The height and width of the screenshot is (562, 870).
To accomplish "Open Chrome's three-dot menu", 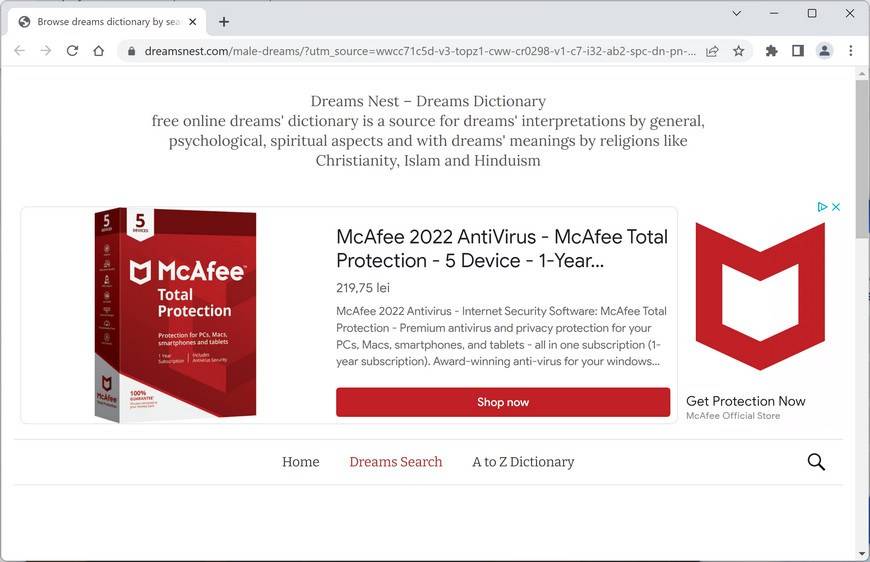I will [851, 51].
